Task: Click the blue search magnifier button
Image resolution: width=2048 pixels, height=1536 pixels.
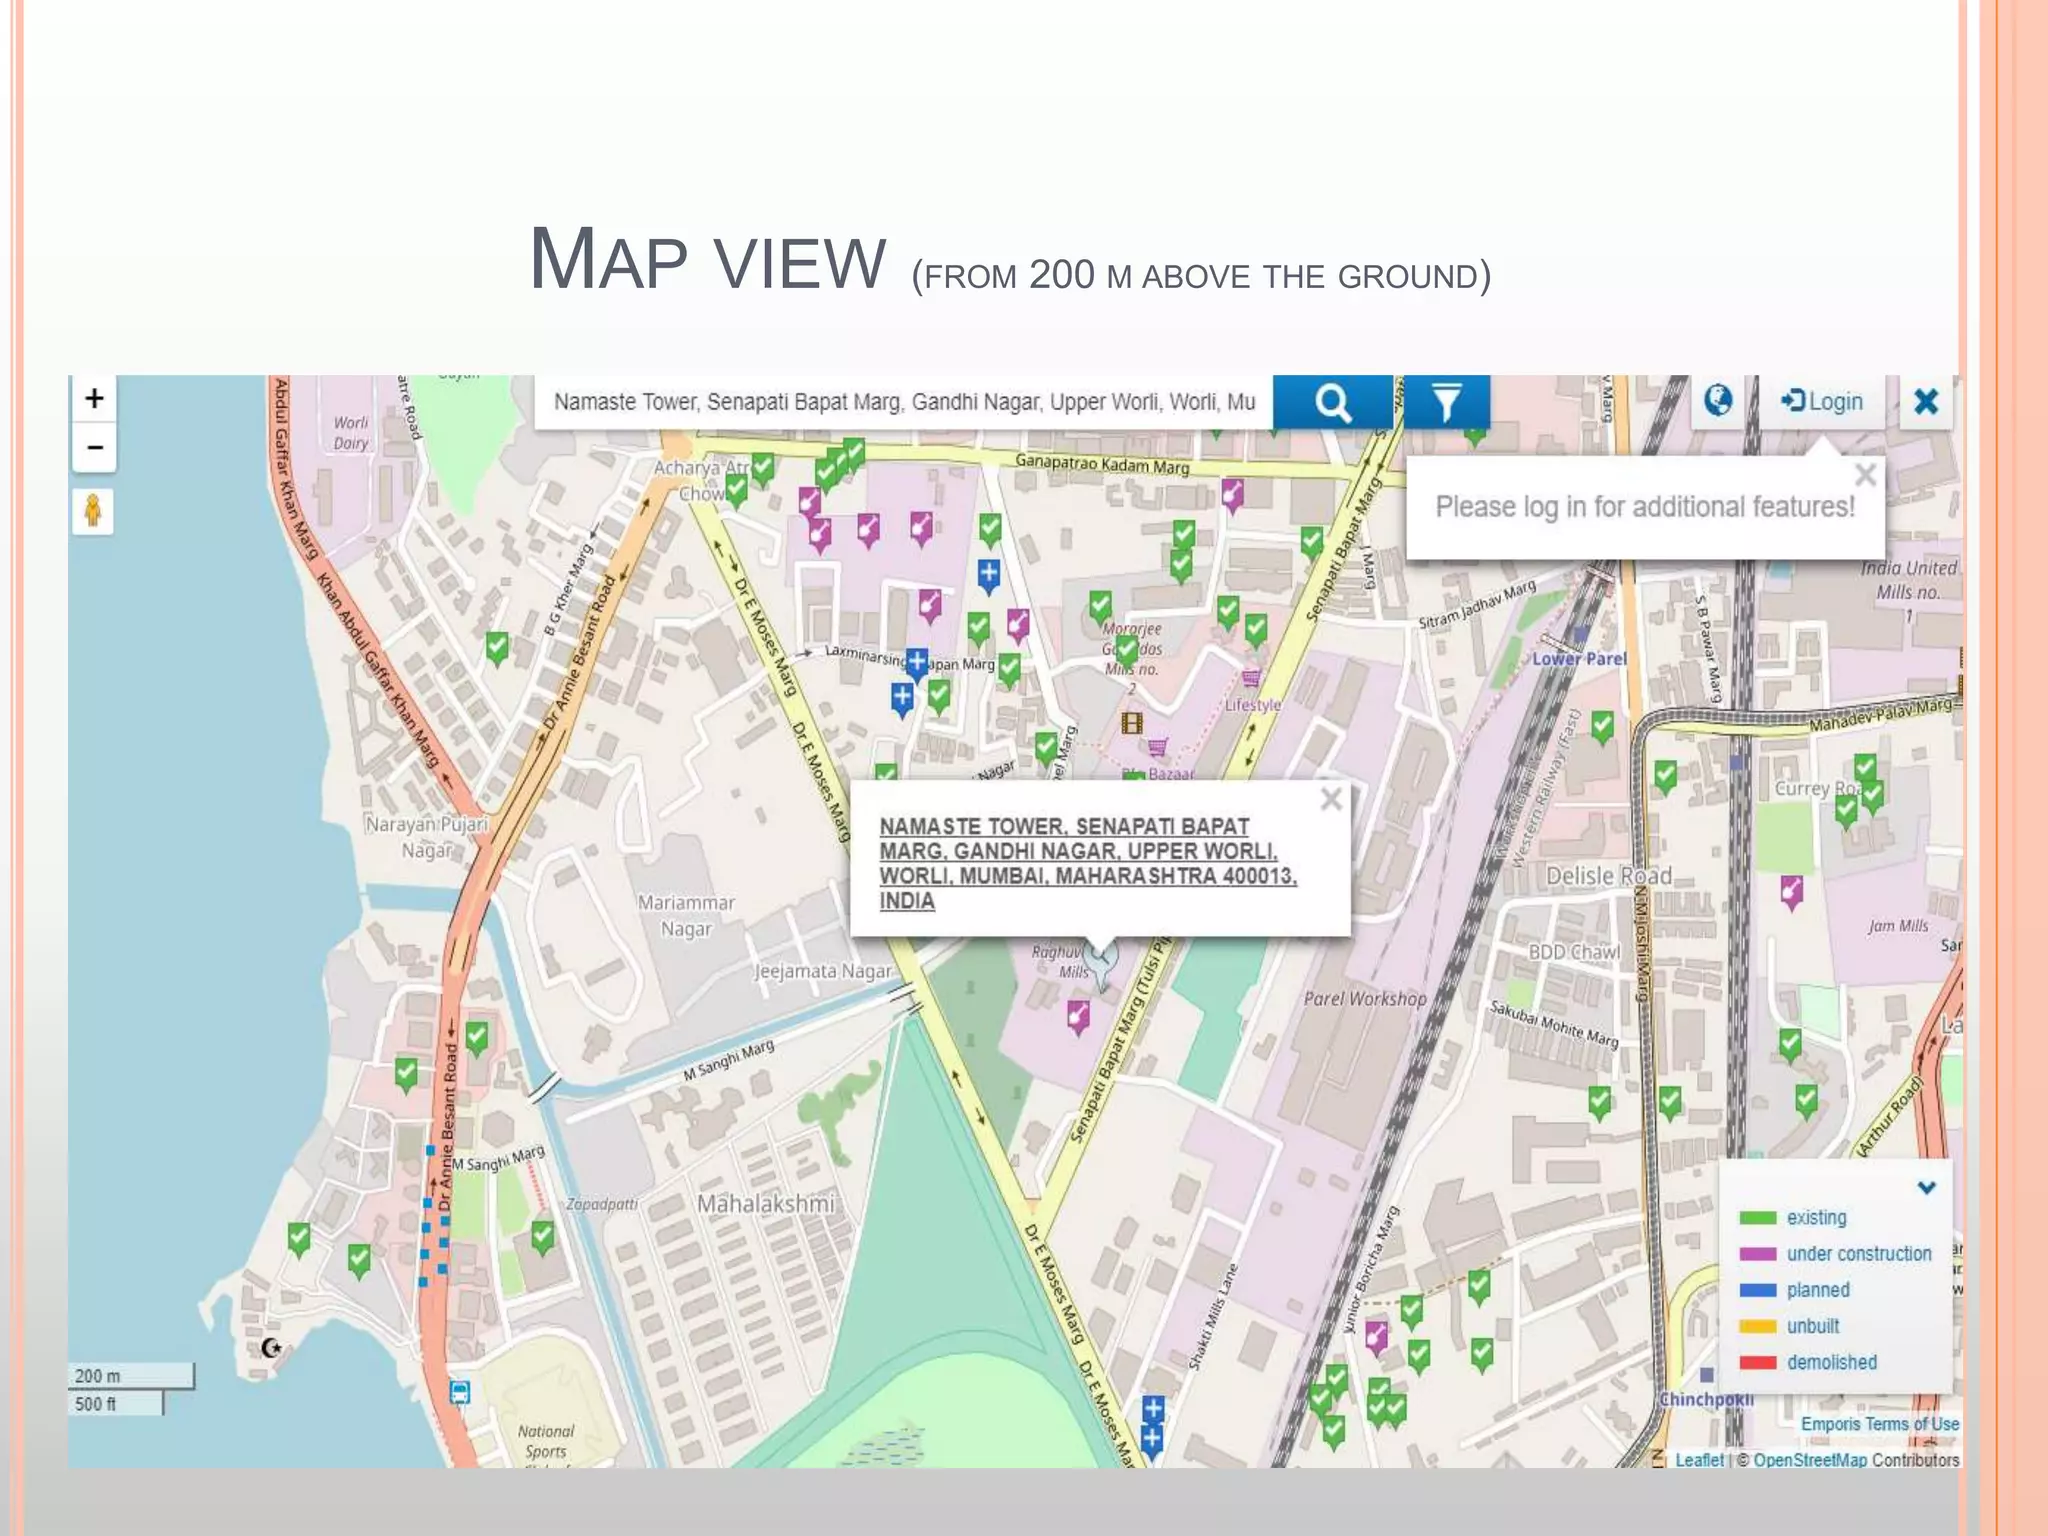Action: click(1332, 402)
